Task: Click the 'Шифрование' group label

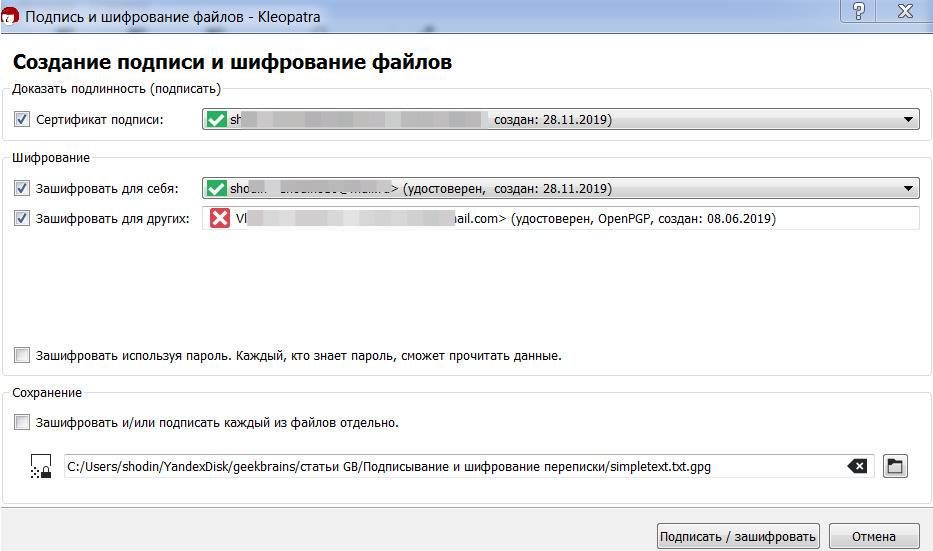Action: coord(51,158)
